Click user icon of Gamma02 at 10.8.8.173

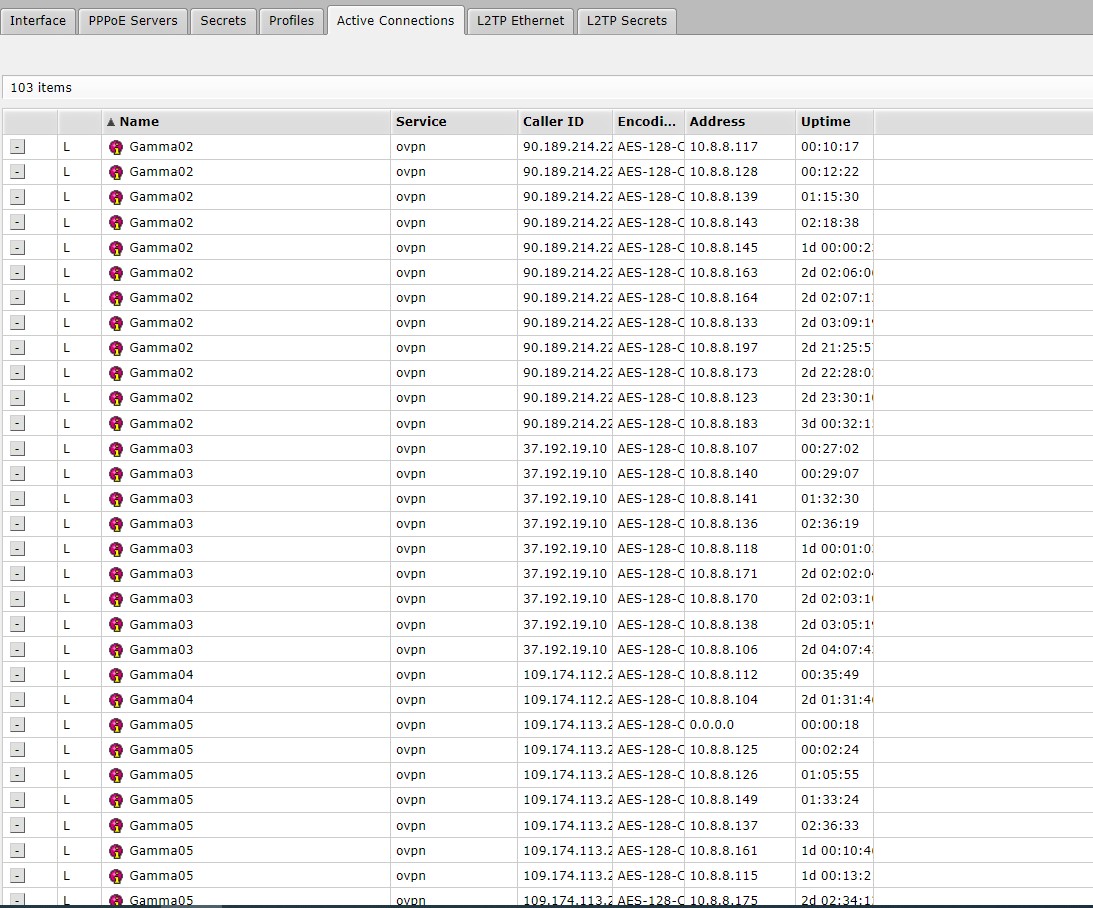click(x=116, y=374)
